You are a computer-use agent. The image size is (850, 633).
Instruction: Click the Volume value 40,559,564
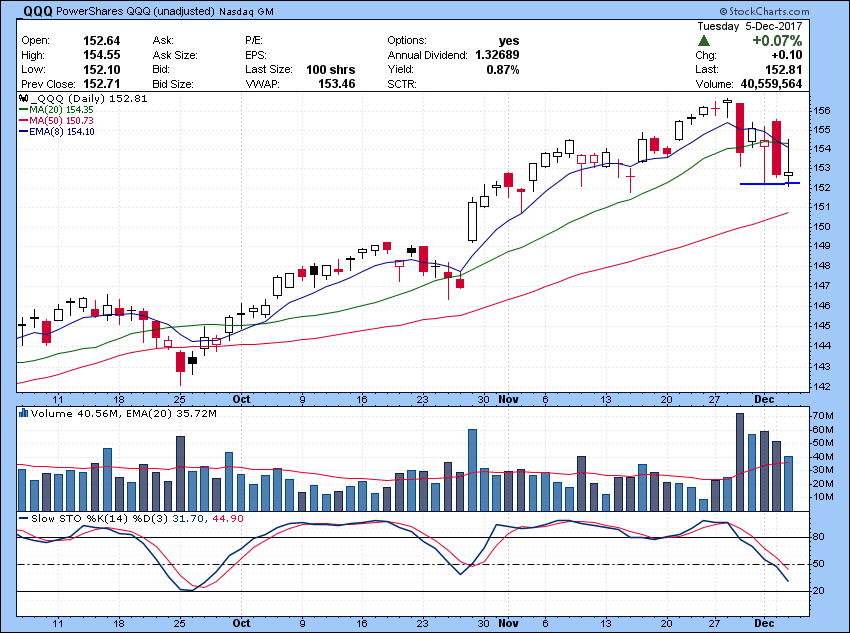pos(771,84)
